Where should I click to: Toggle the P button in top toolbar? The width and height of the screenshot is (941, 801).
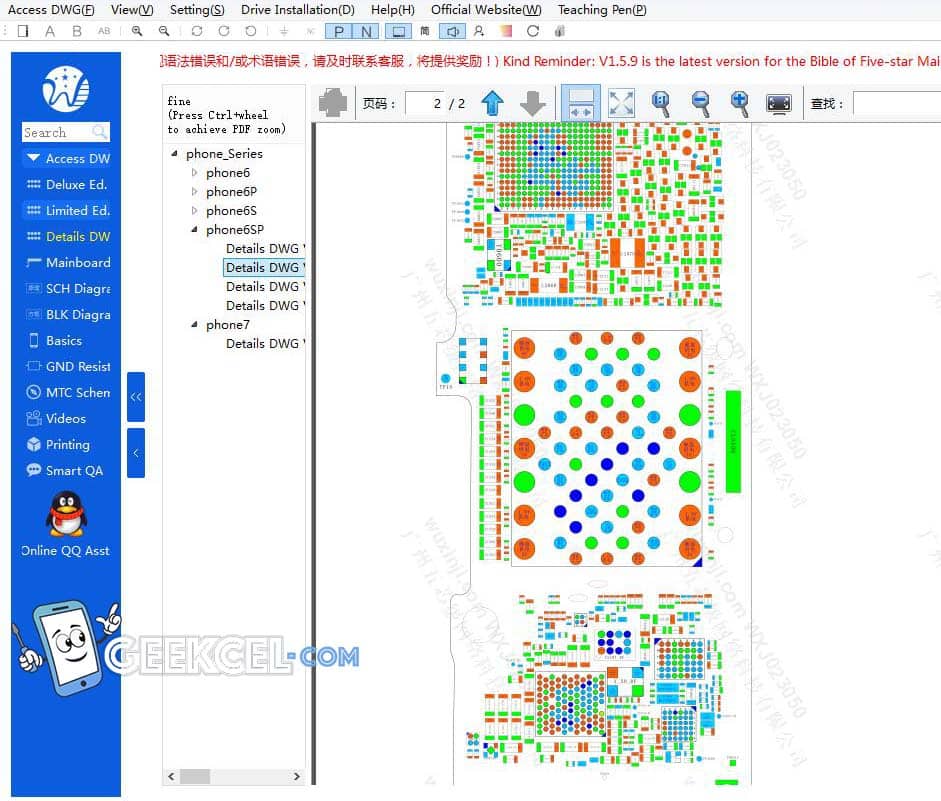point(340,32)
